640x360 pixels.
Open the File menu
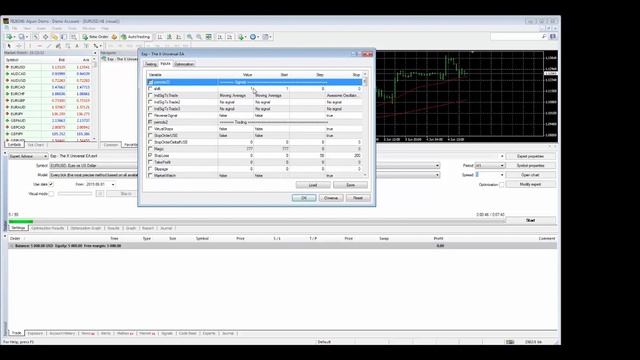(x=15, y=29)
